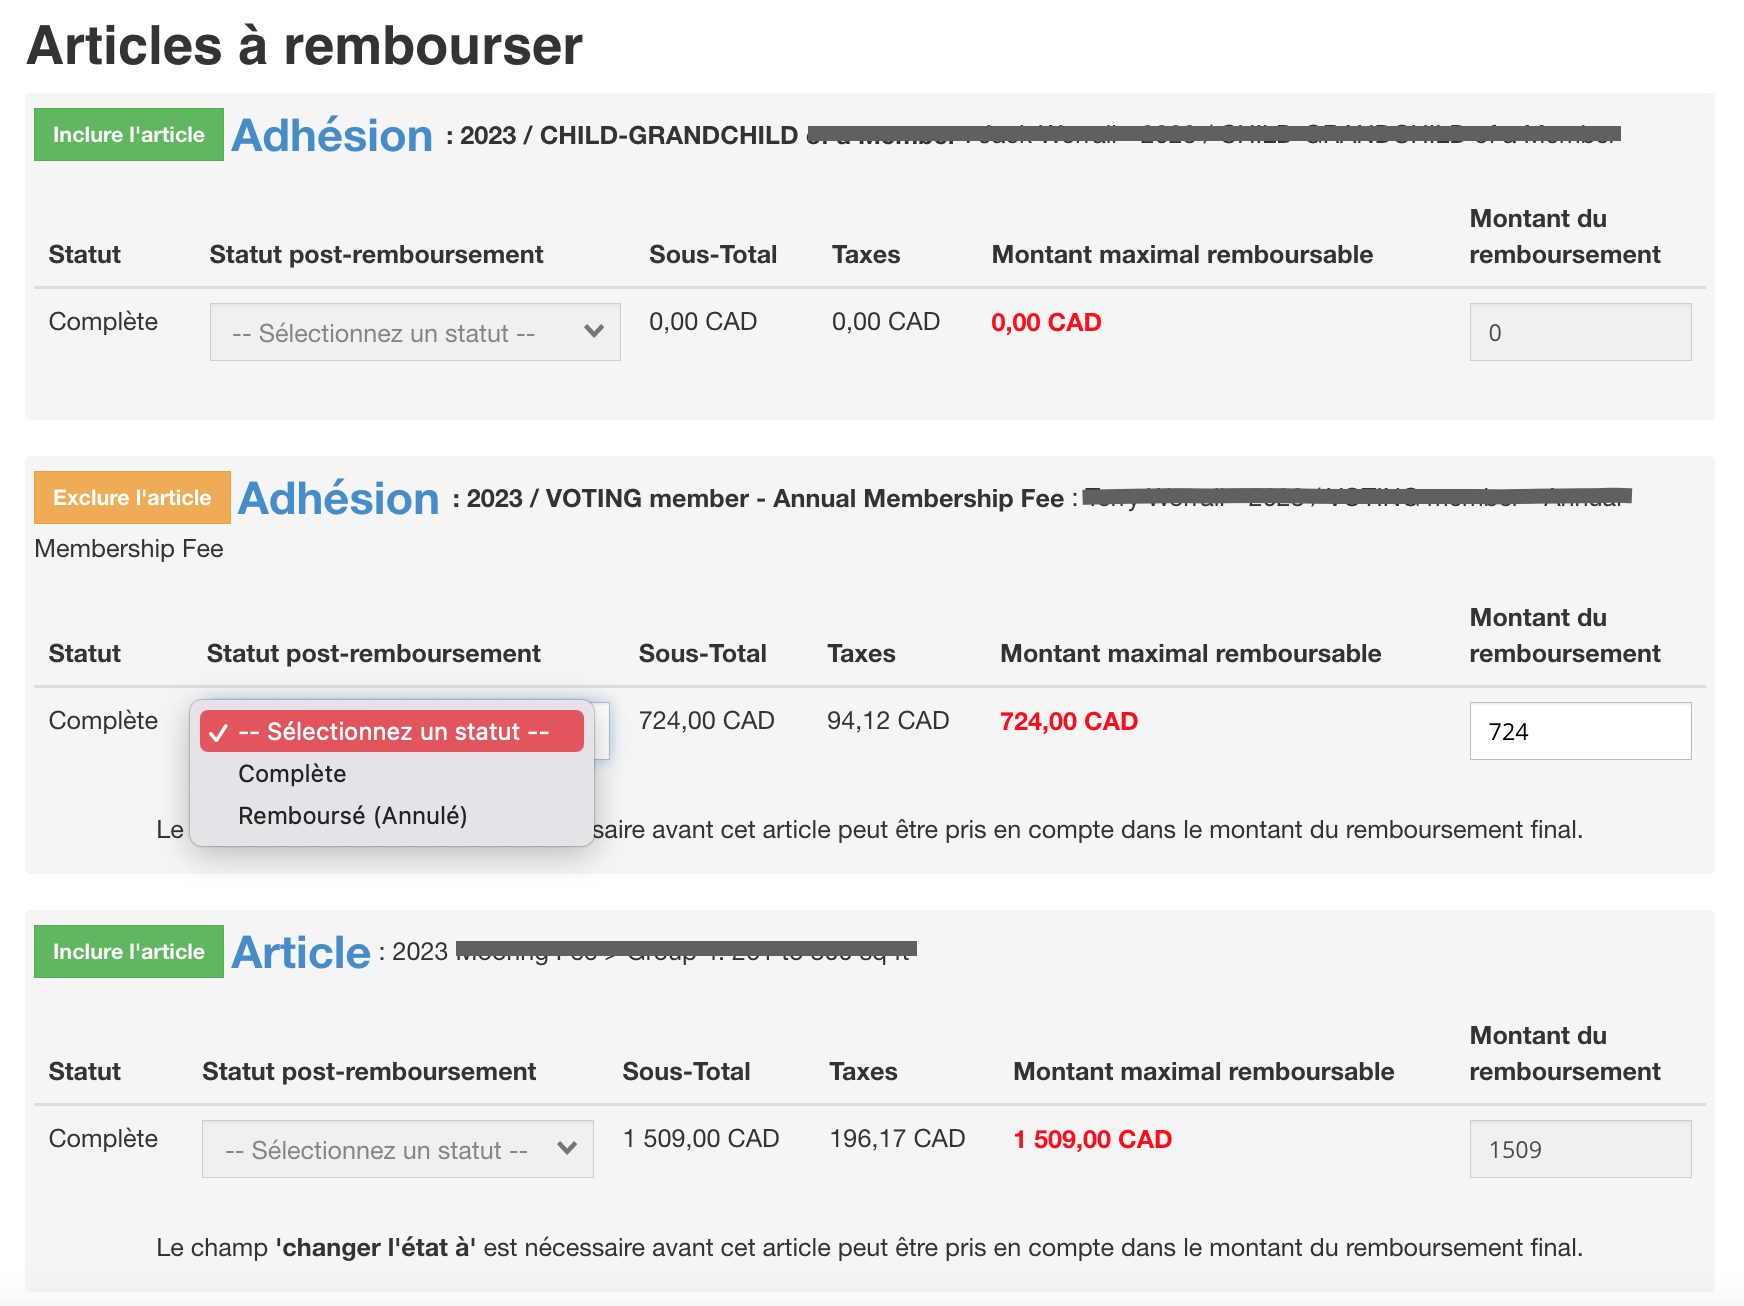Pick the '-- Sélectionnez un statut --' highlighted option
Screen dimensions: 1744x1306
point(393,732)
